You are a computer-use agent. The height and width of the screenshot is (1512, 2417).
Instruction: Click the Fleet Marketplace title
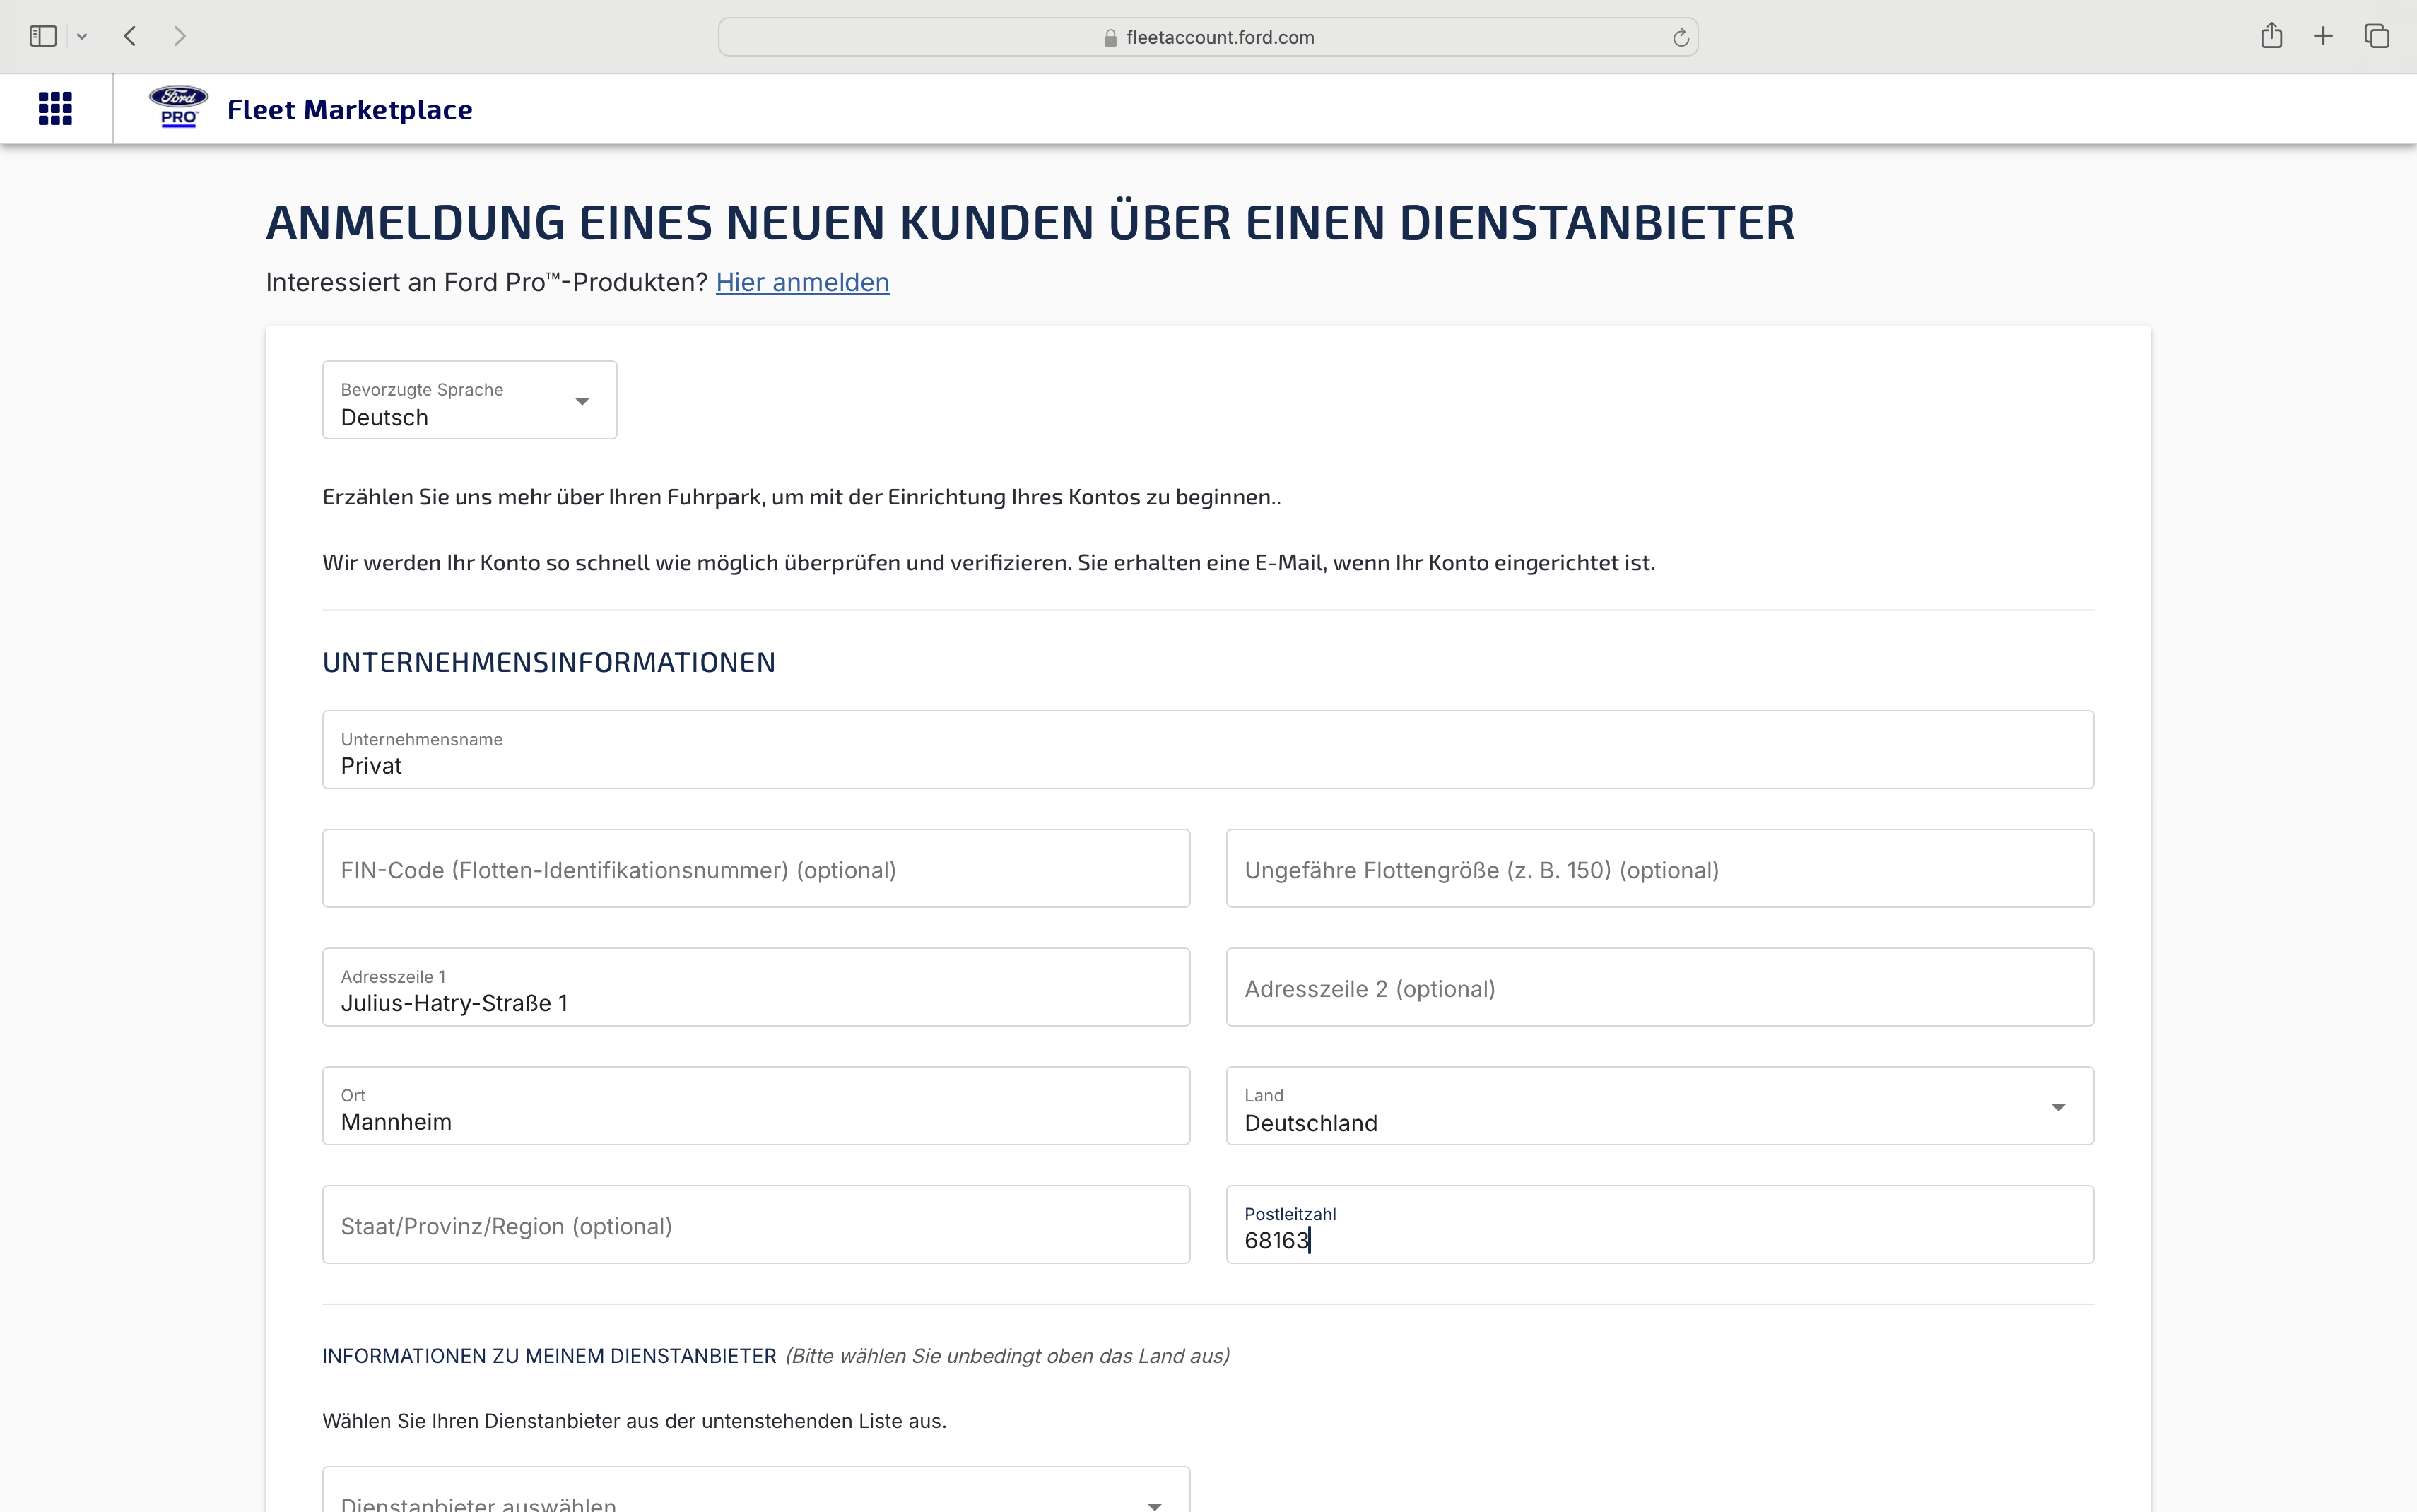pos(349,109)
